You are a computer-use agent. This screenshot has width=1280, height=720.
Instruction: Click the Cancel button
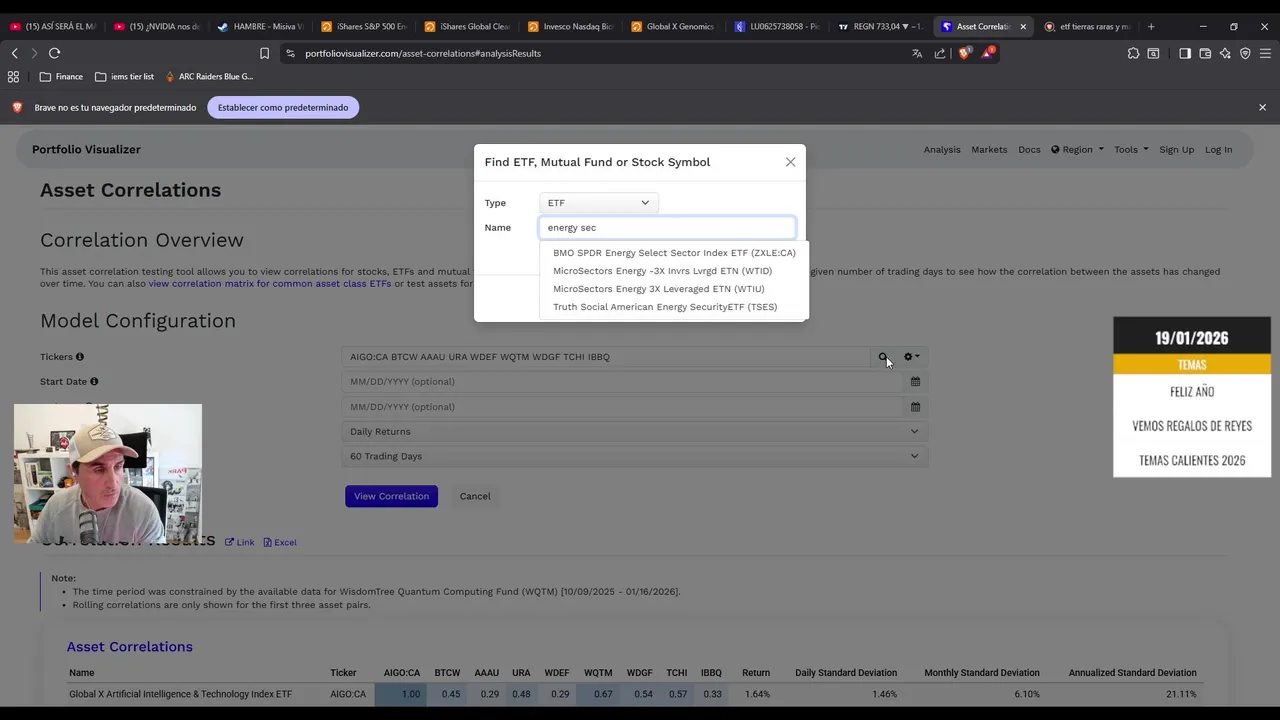click(475, 496)
